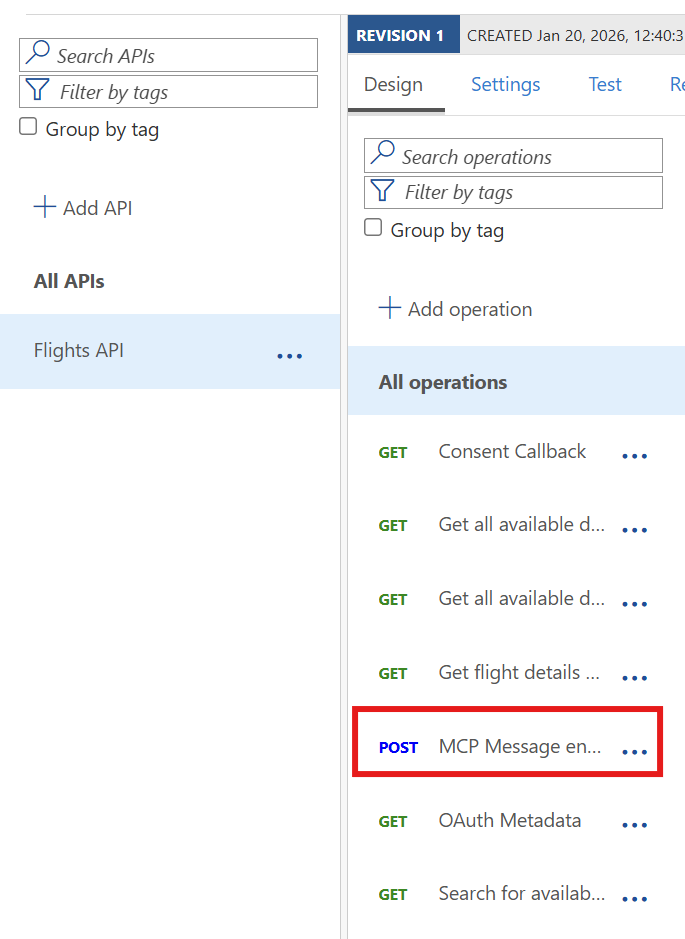Screen dimensions: 685x939
Task: Click the plus icon beside Add API
Action: [x=45, y=208]
